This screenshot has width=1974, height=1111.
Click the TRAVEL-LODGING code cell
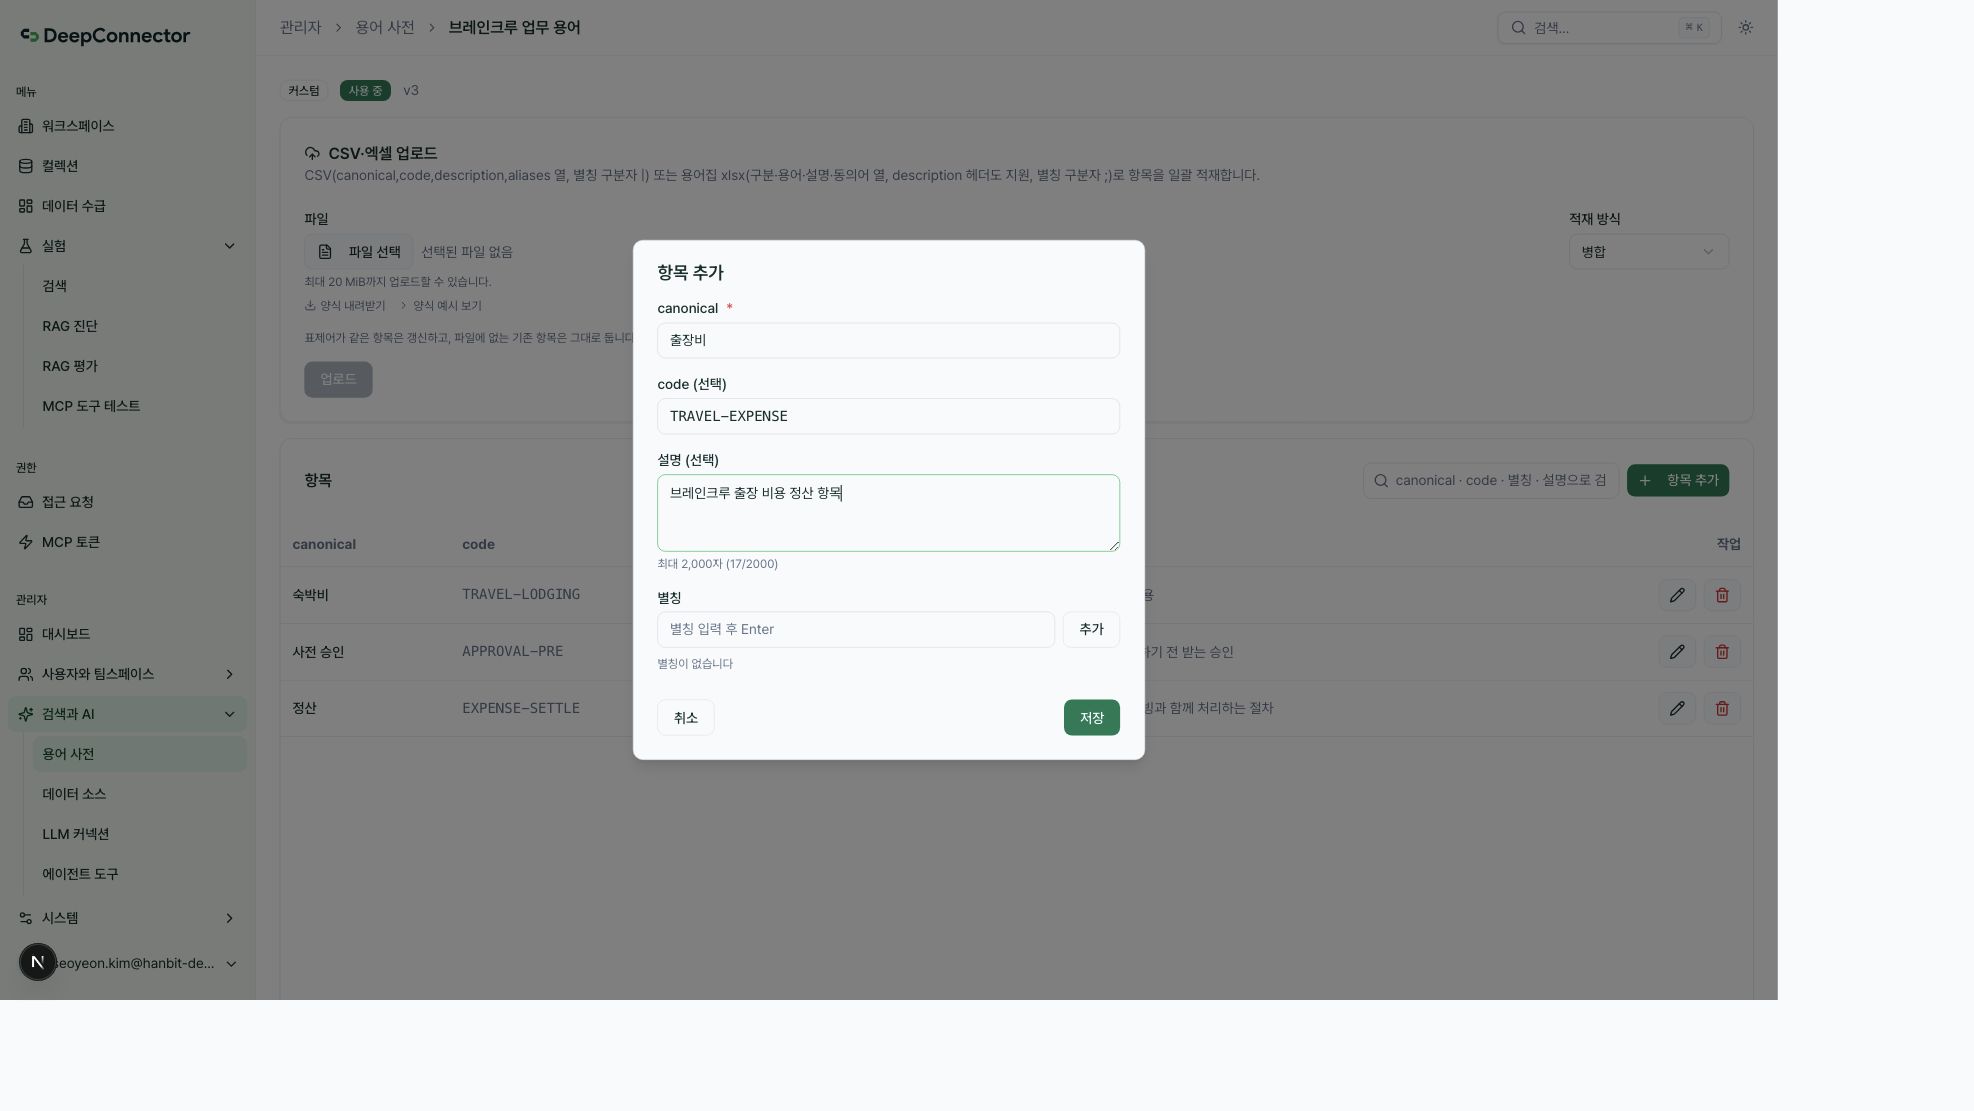point(521,595)
